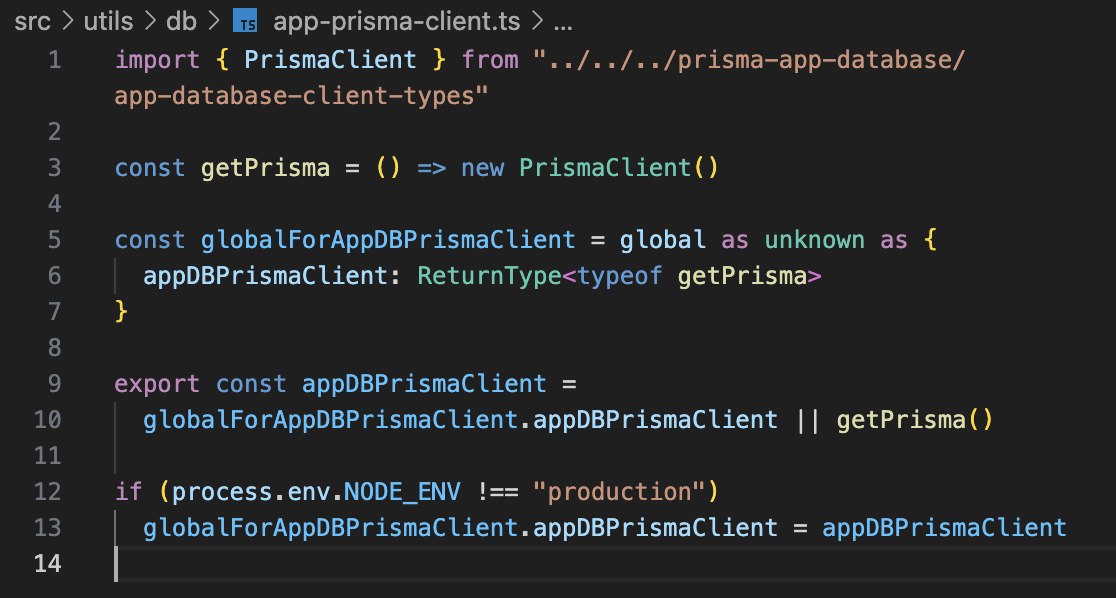Click line number 5 in gutter

[x=55, y=240]
